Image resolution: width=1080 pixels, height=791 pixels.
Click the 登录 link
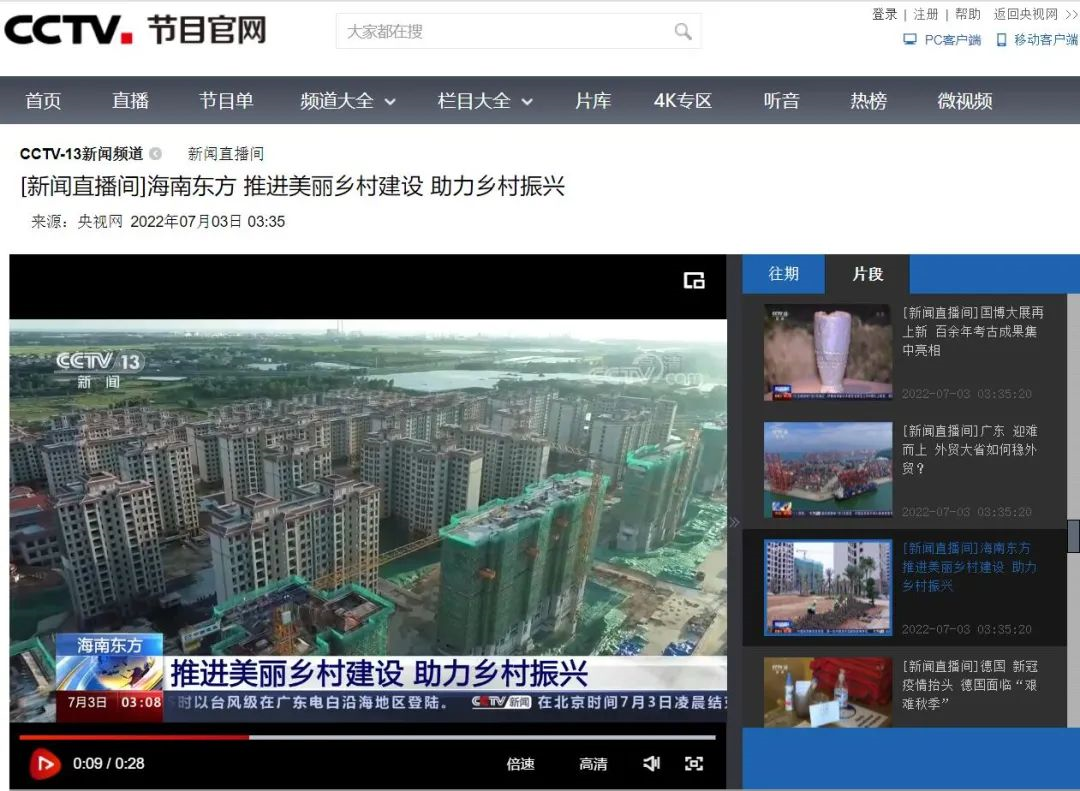pos(884,14)
